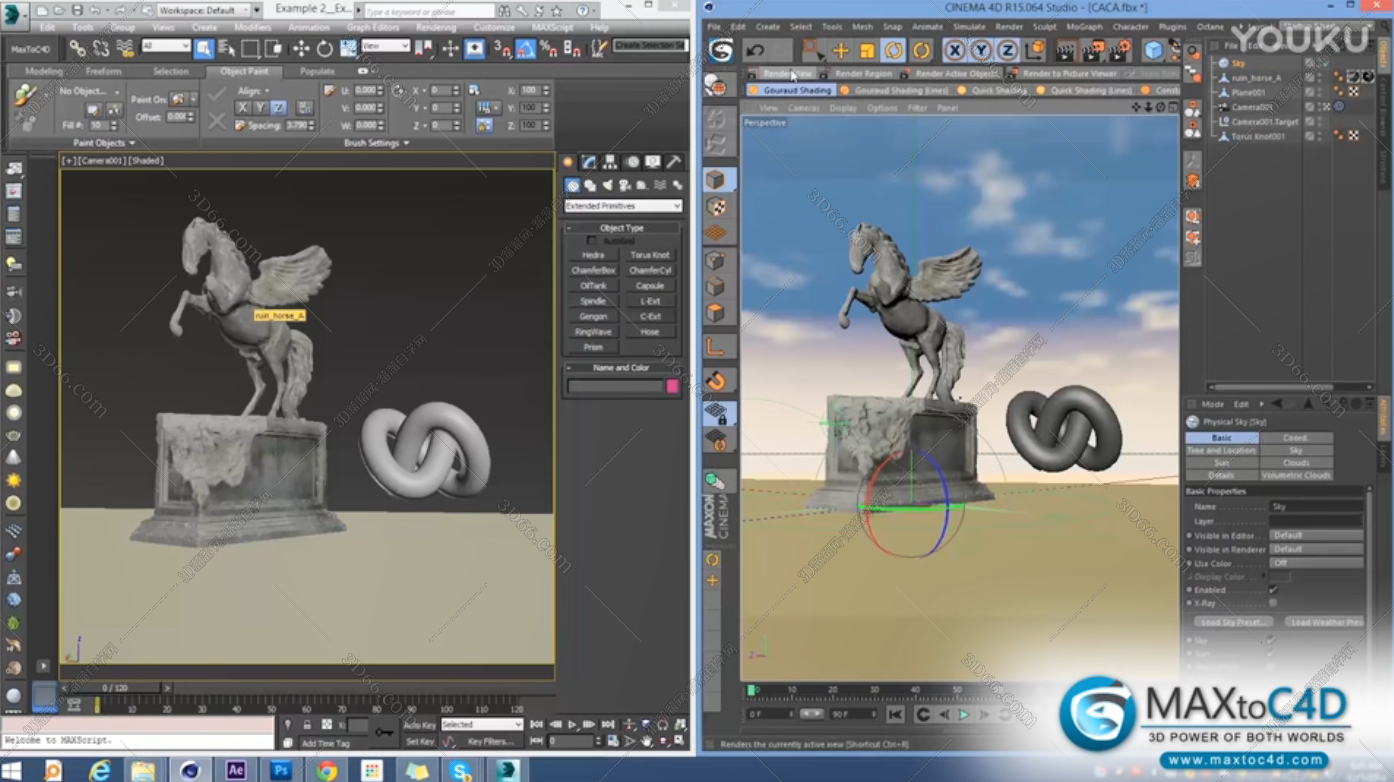Enable the X-Ray checkbox in Basic Properties
The height and width of the screenshot is (782, 1394).
pos(1272,603)
